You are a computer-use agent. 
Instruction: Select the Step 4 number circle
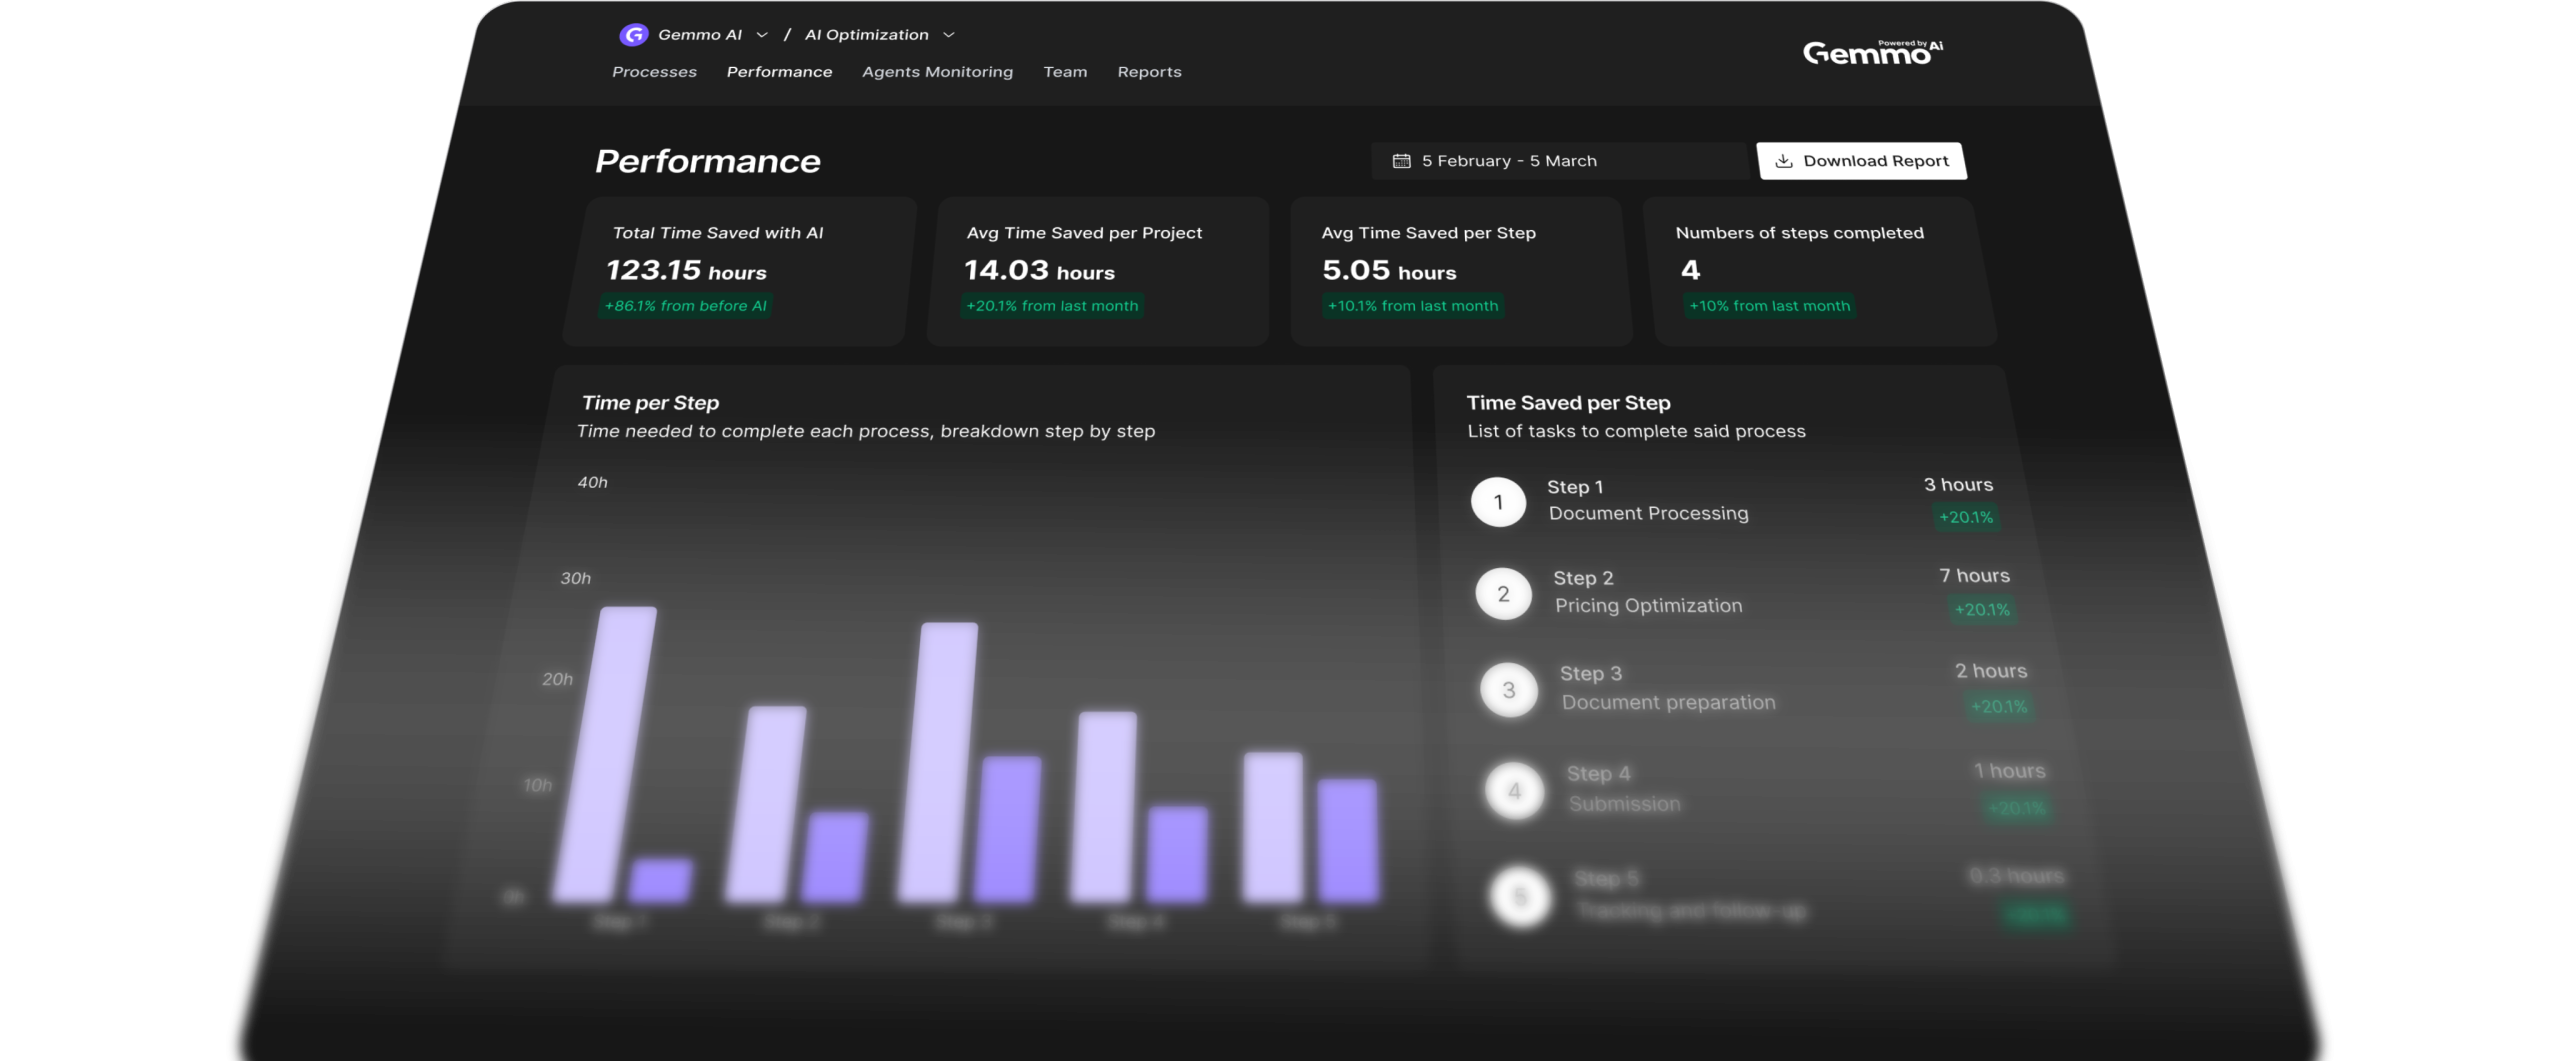pos(1515,791)
